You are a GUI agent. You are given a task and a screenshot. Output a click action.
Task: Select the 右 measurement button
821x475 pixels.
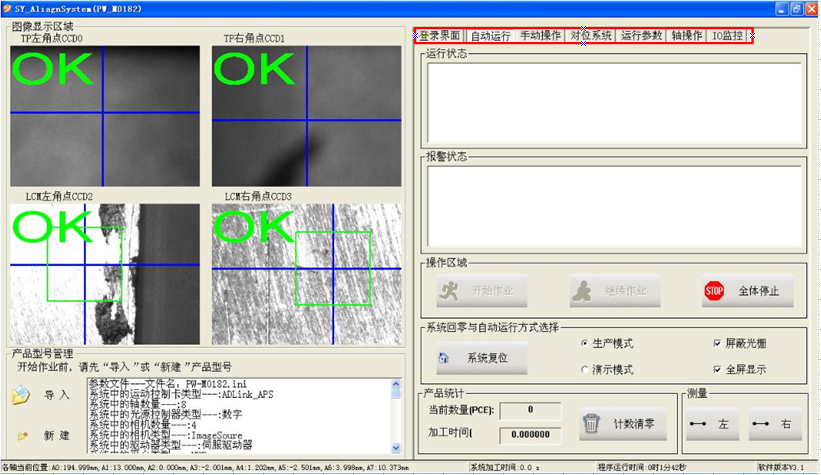(x=775, y=424)
